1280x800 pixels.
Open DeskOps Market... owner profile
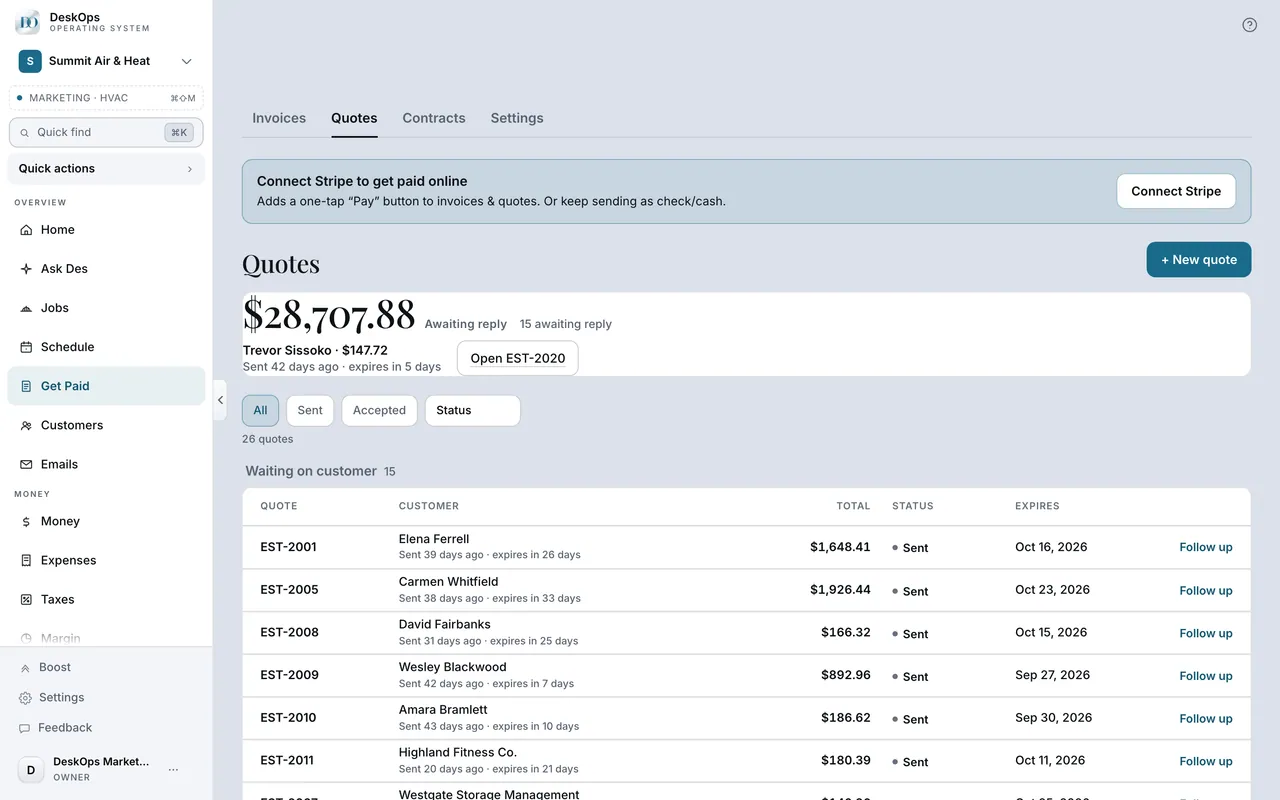point(100,769)
